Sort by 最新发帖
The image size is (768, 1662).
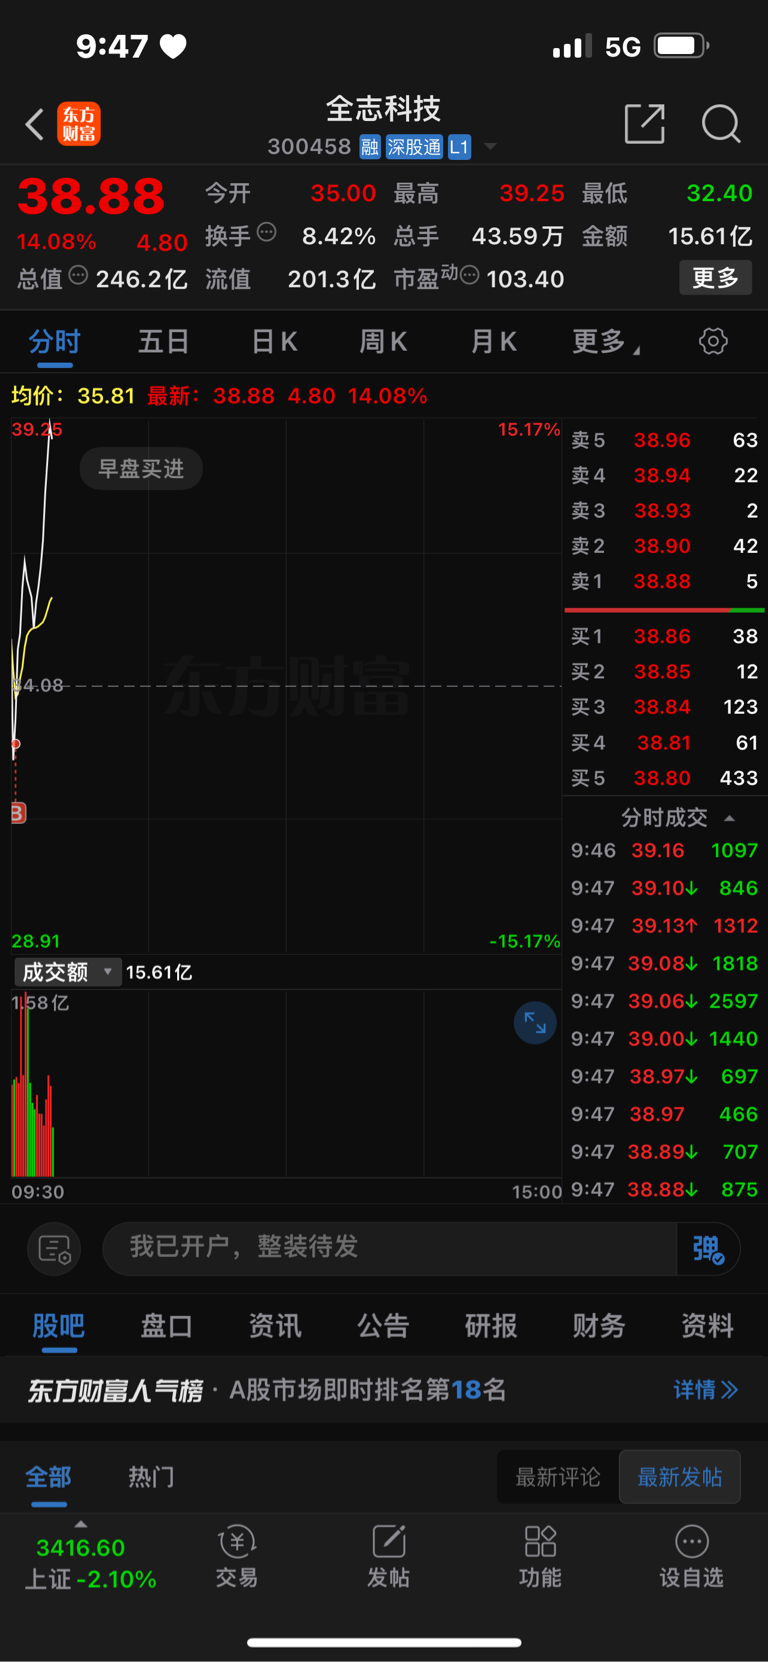(x=680, y=1477)
